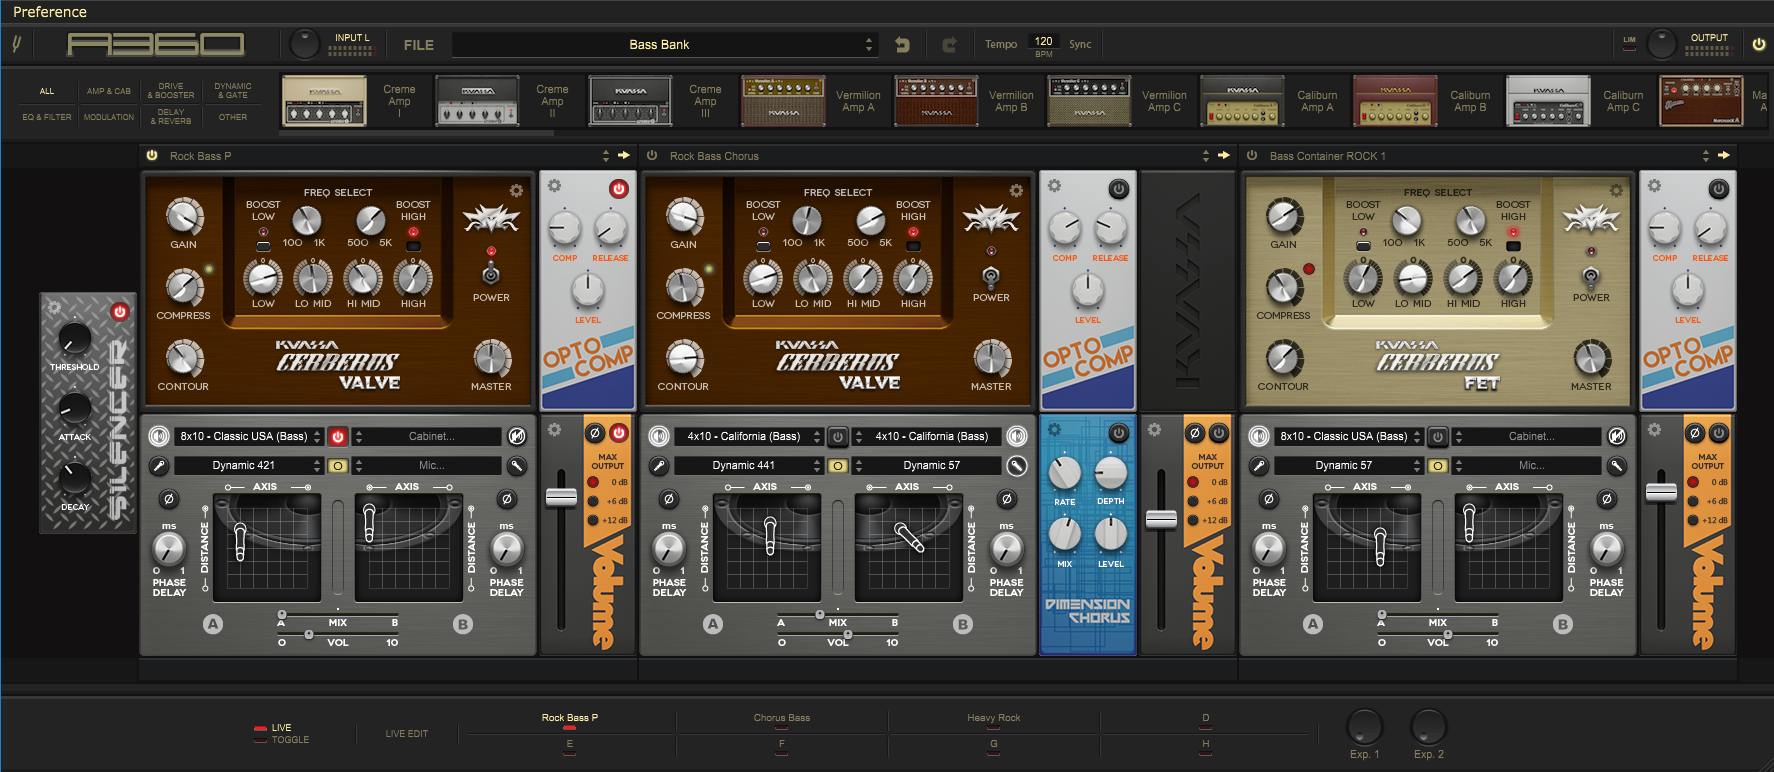1774x772 pixels.
Task: Toggle power on Dimension Chorus pedal
Action: coord(1119,433)
